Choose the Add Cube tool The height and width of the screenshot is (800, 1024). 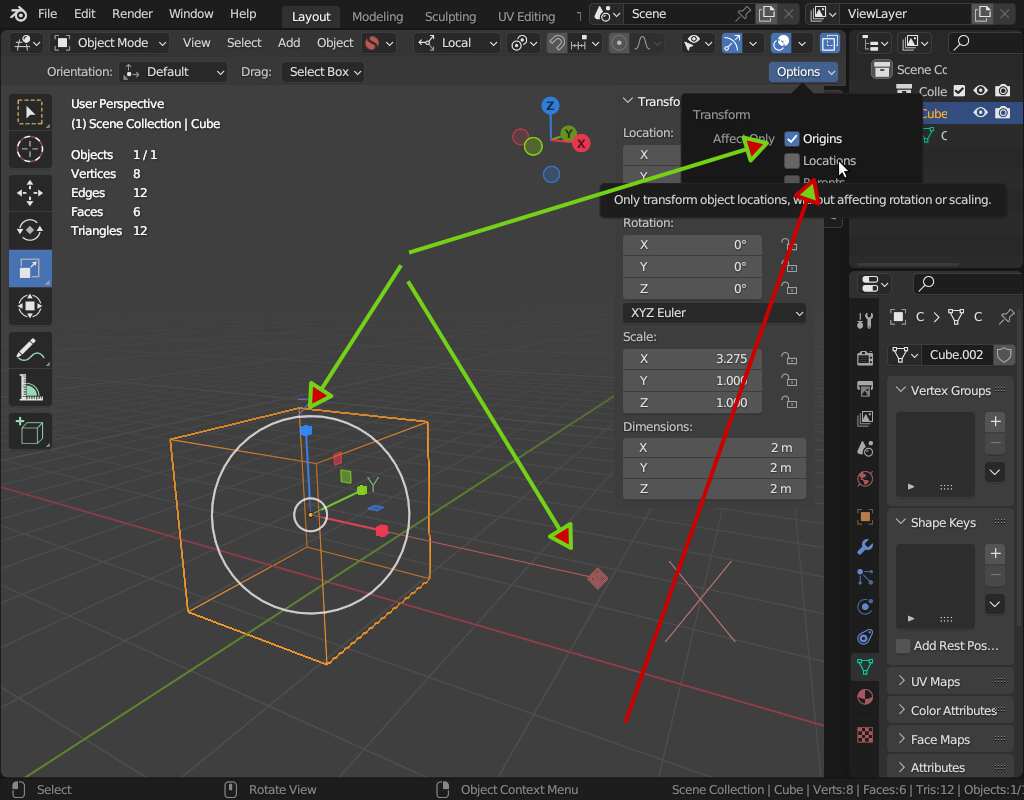(x=30, y=431)
